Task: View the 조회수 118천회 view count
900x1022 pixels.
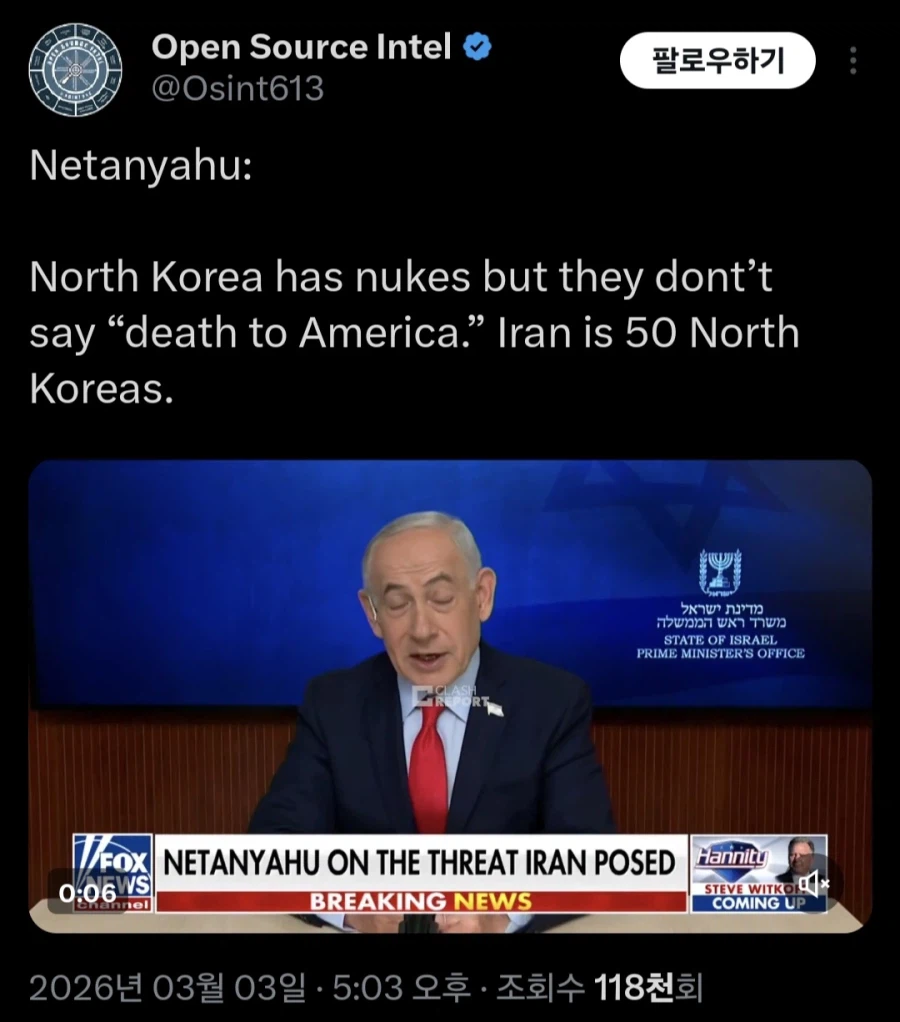Action: pyautogui.click(x=600, y=987)
